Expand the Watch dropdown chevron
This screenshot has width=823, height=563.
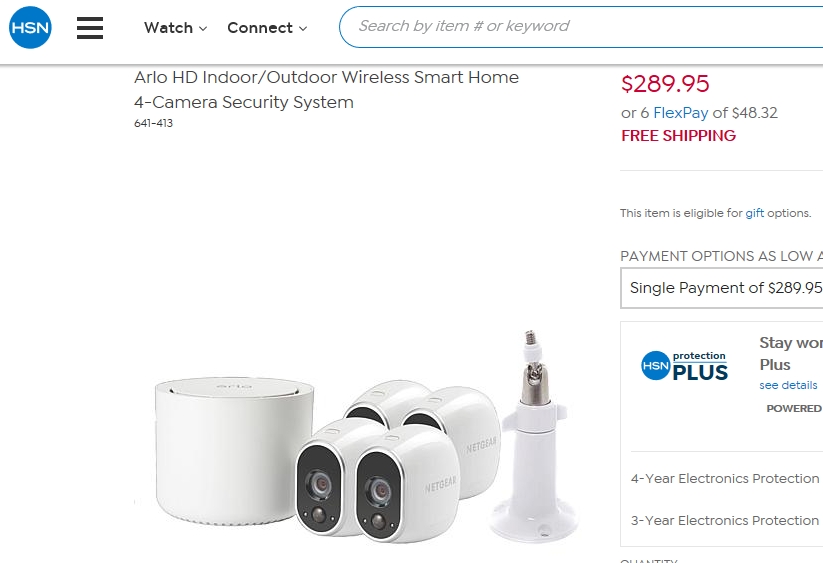click(203, 29)
